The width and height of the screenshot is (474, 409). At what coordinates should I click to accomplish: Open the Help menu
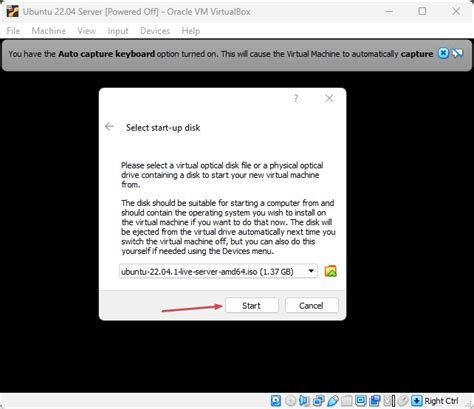pos(191,31)
